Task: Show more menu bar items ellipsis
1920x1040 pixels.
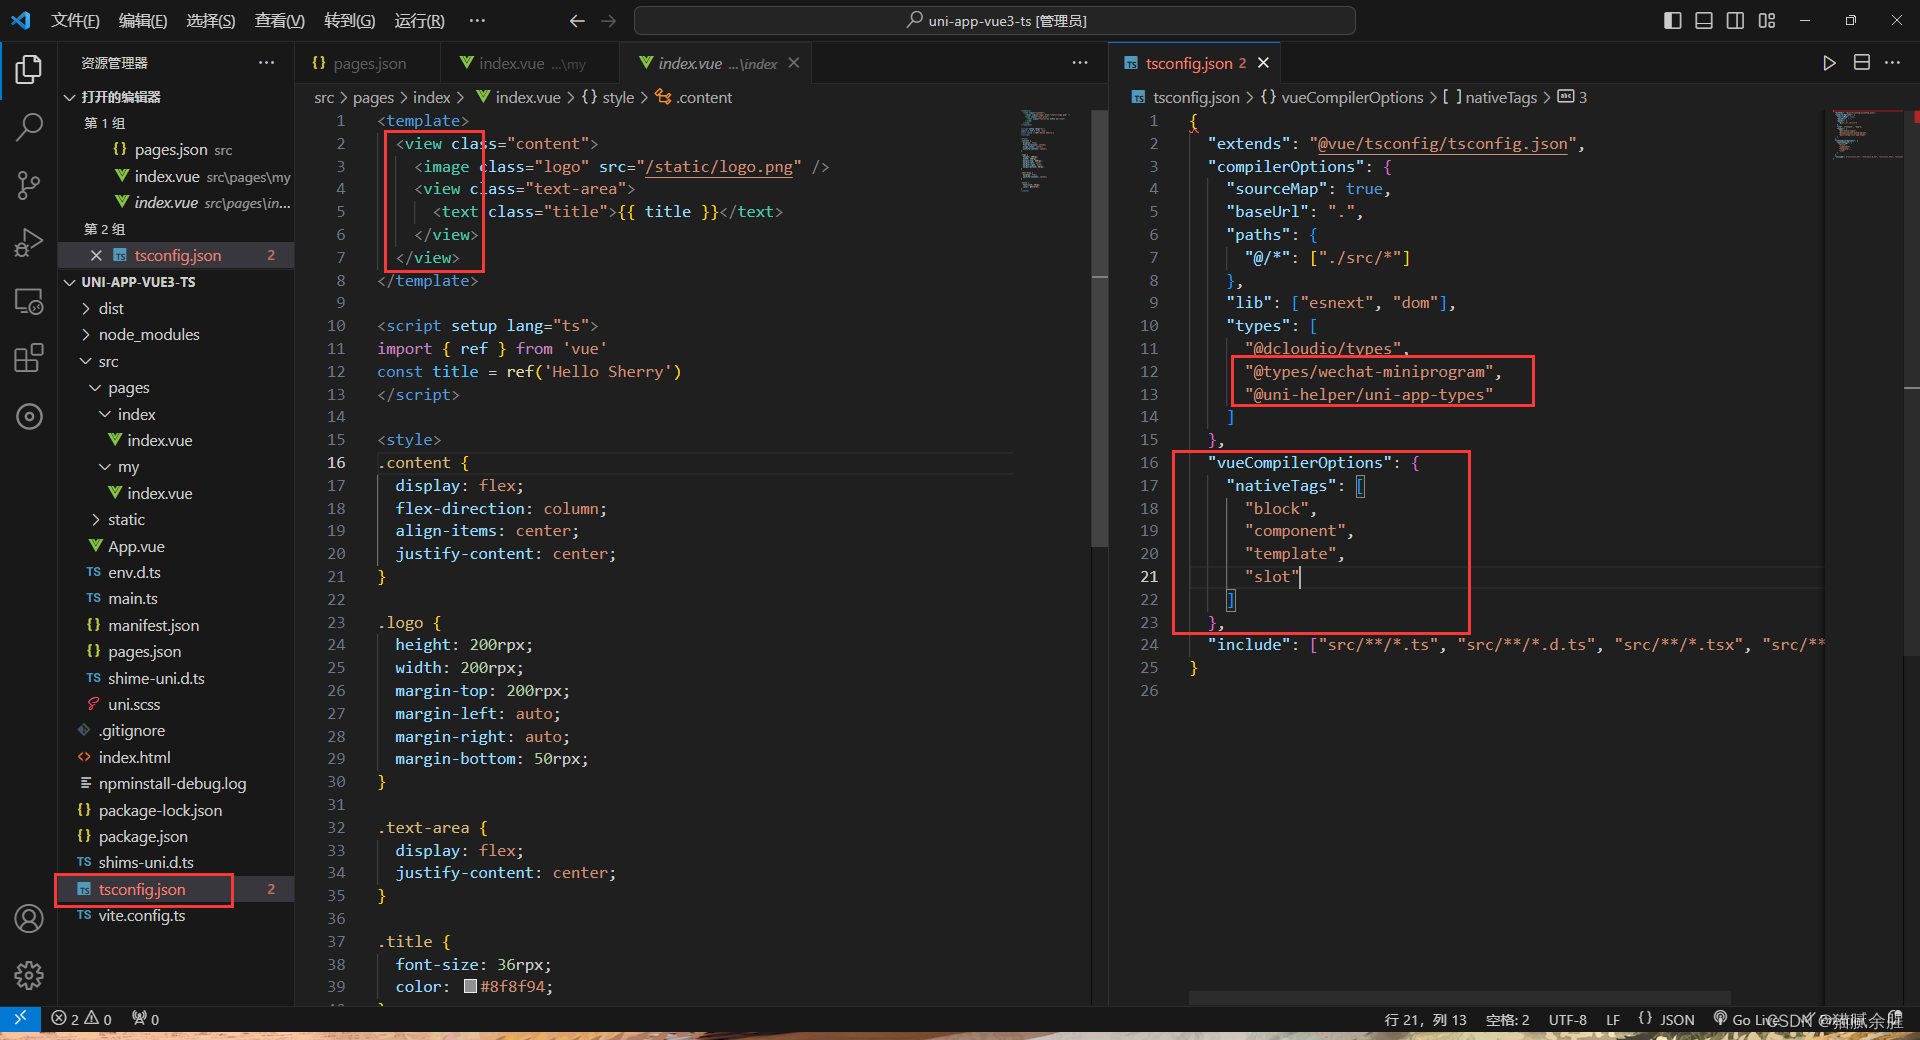Action: (x=478, y=21)
